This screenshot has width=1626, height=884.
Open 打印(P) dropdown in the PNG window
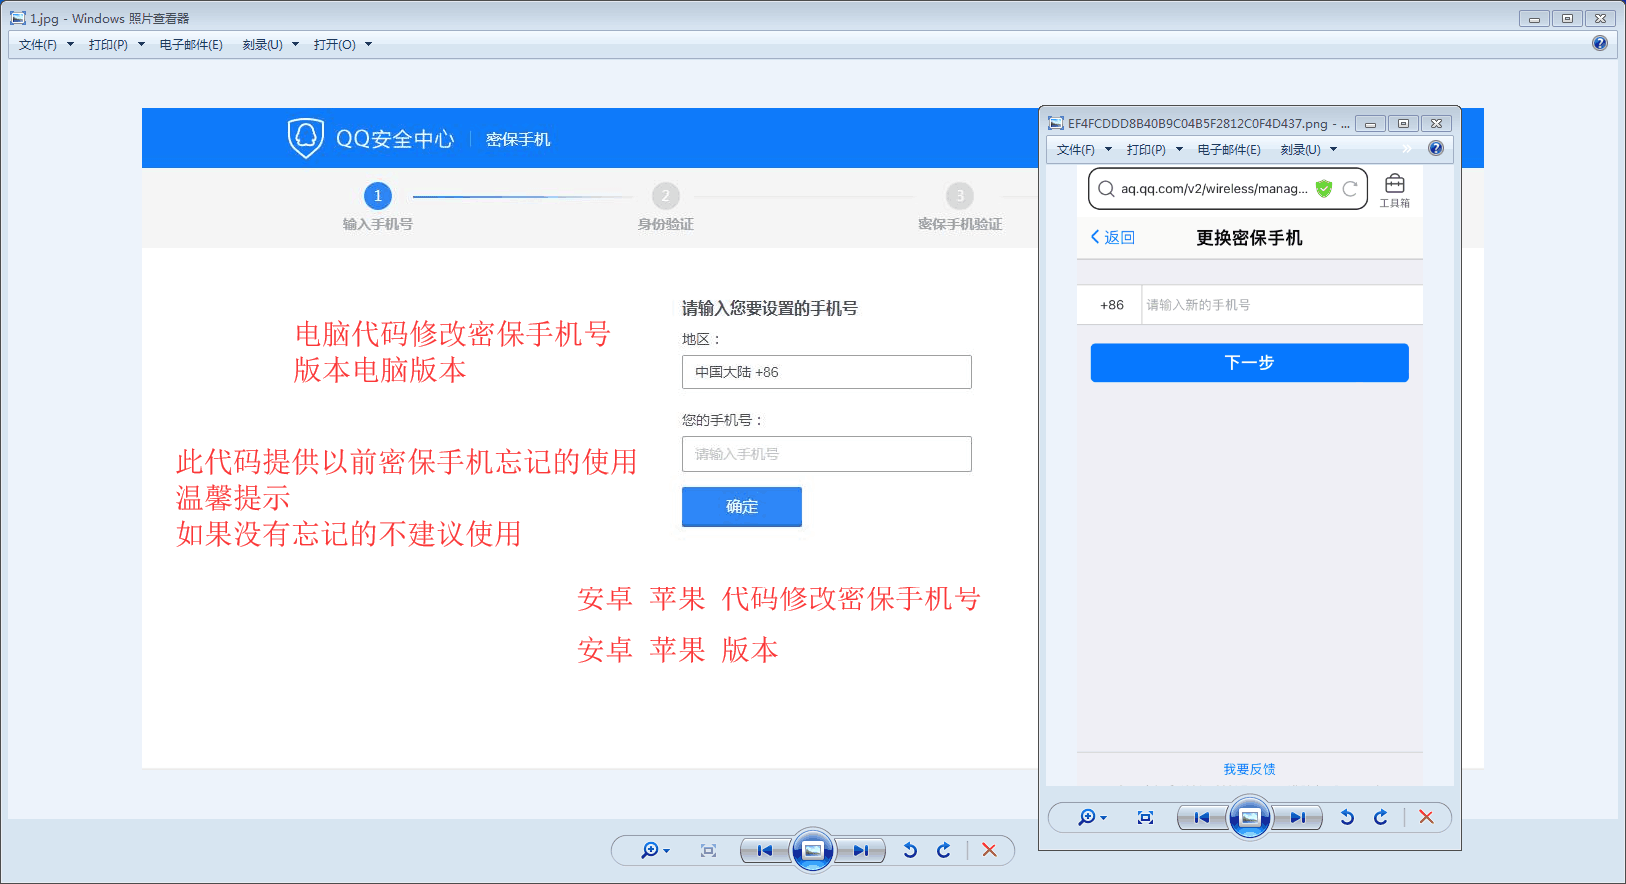click(x=1154, y=150)
